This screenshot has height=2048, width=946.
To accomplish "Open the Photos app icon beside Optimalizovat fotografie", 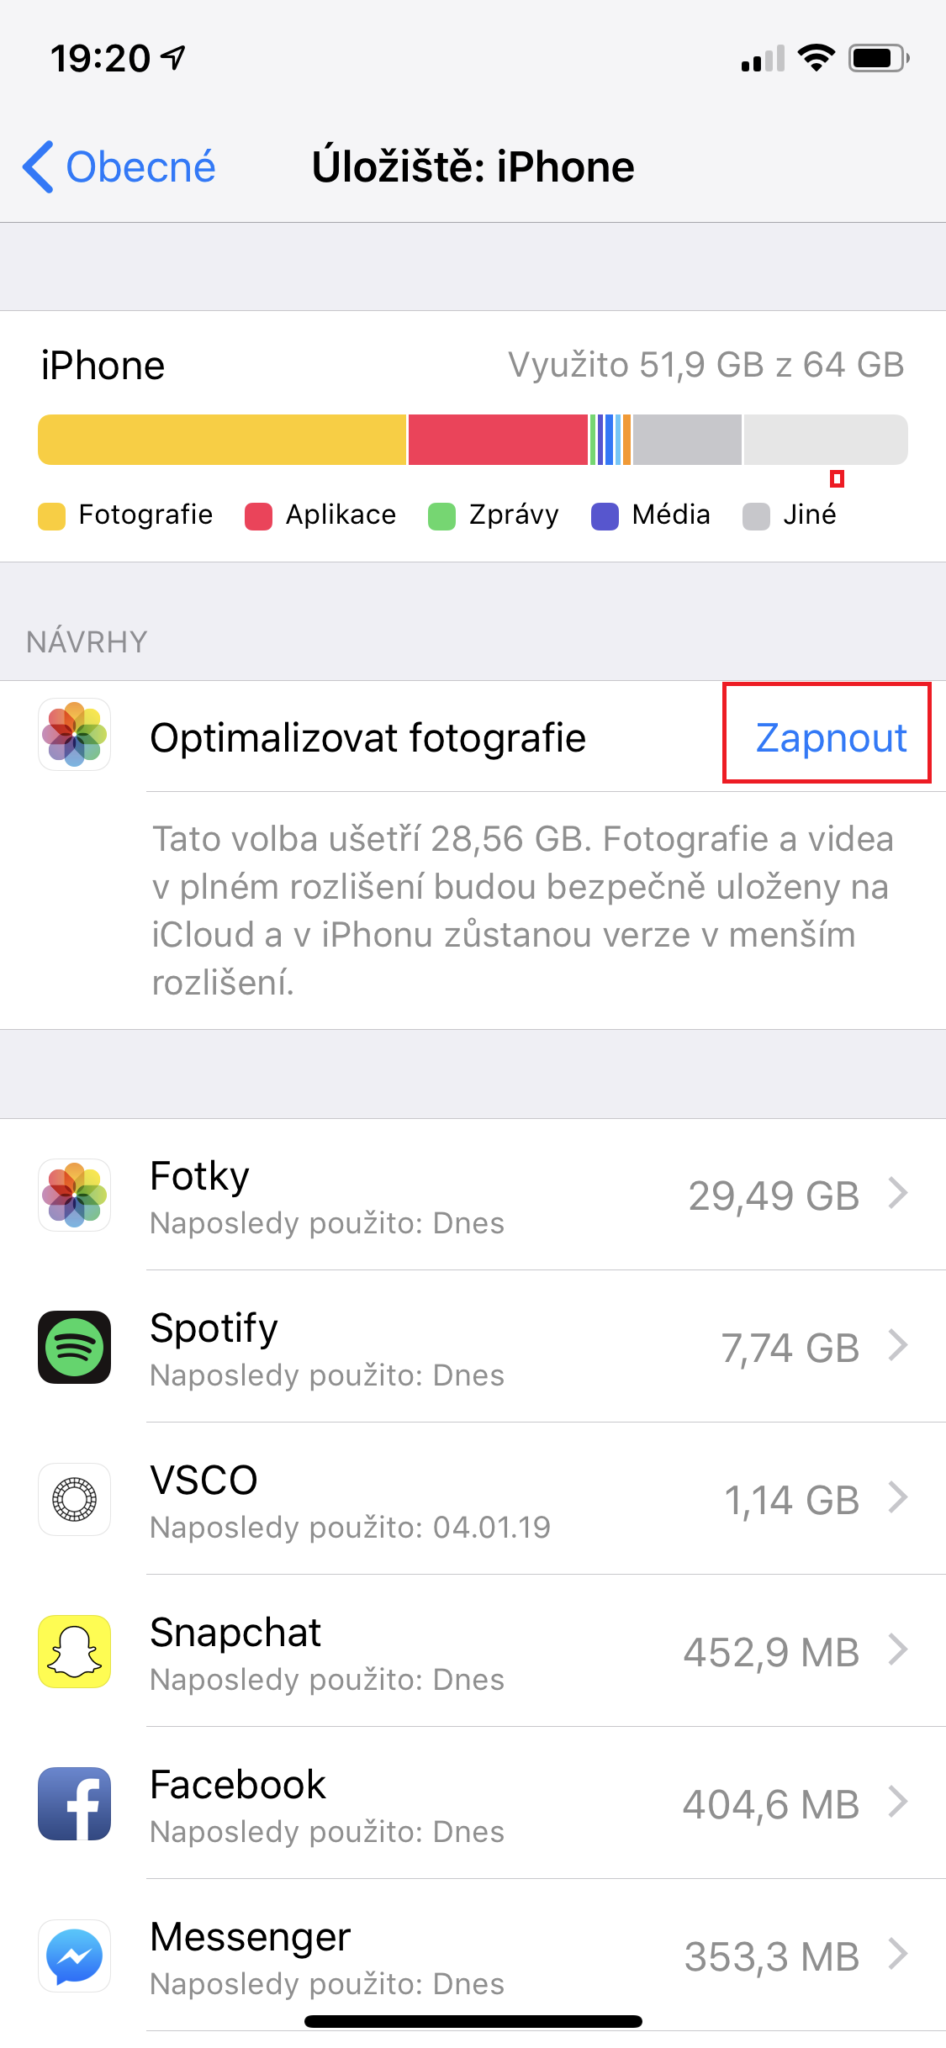I will tap(74, 736).
